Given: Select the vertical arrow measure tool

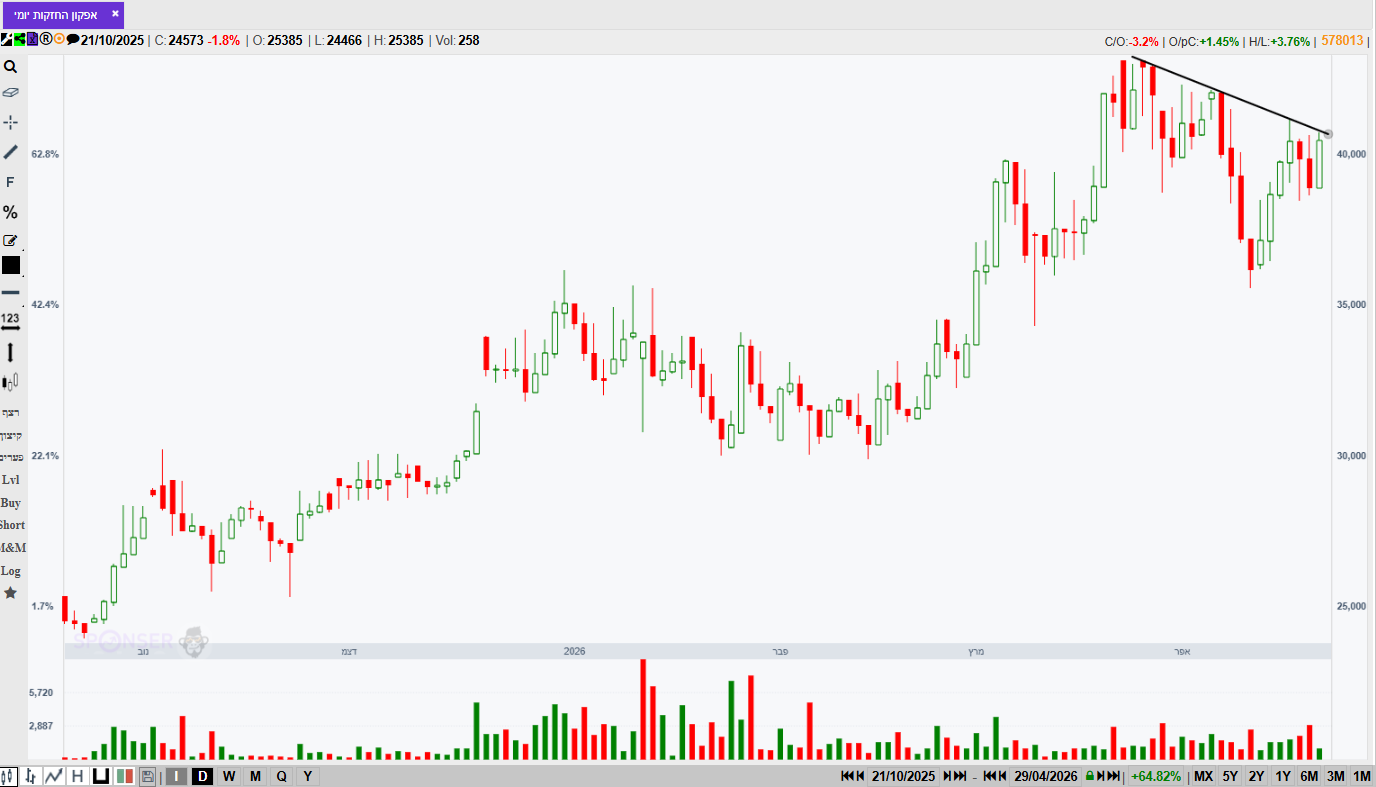Looking at the screenshot, I should pos(10,352).
